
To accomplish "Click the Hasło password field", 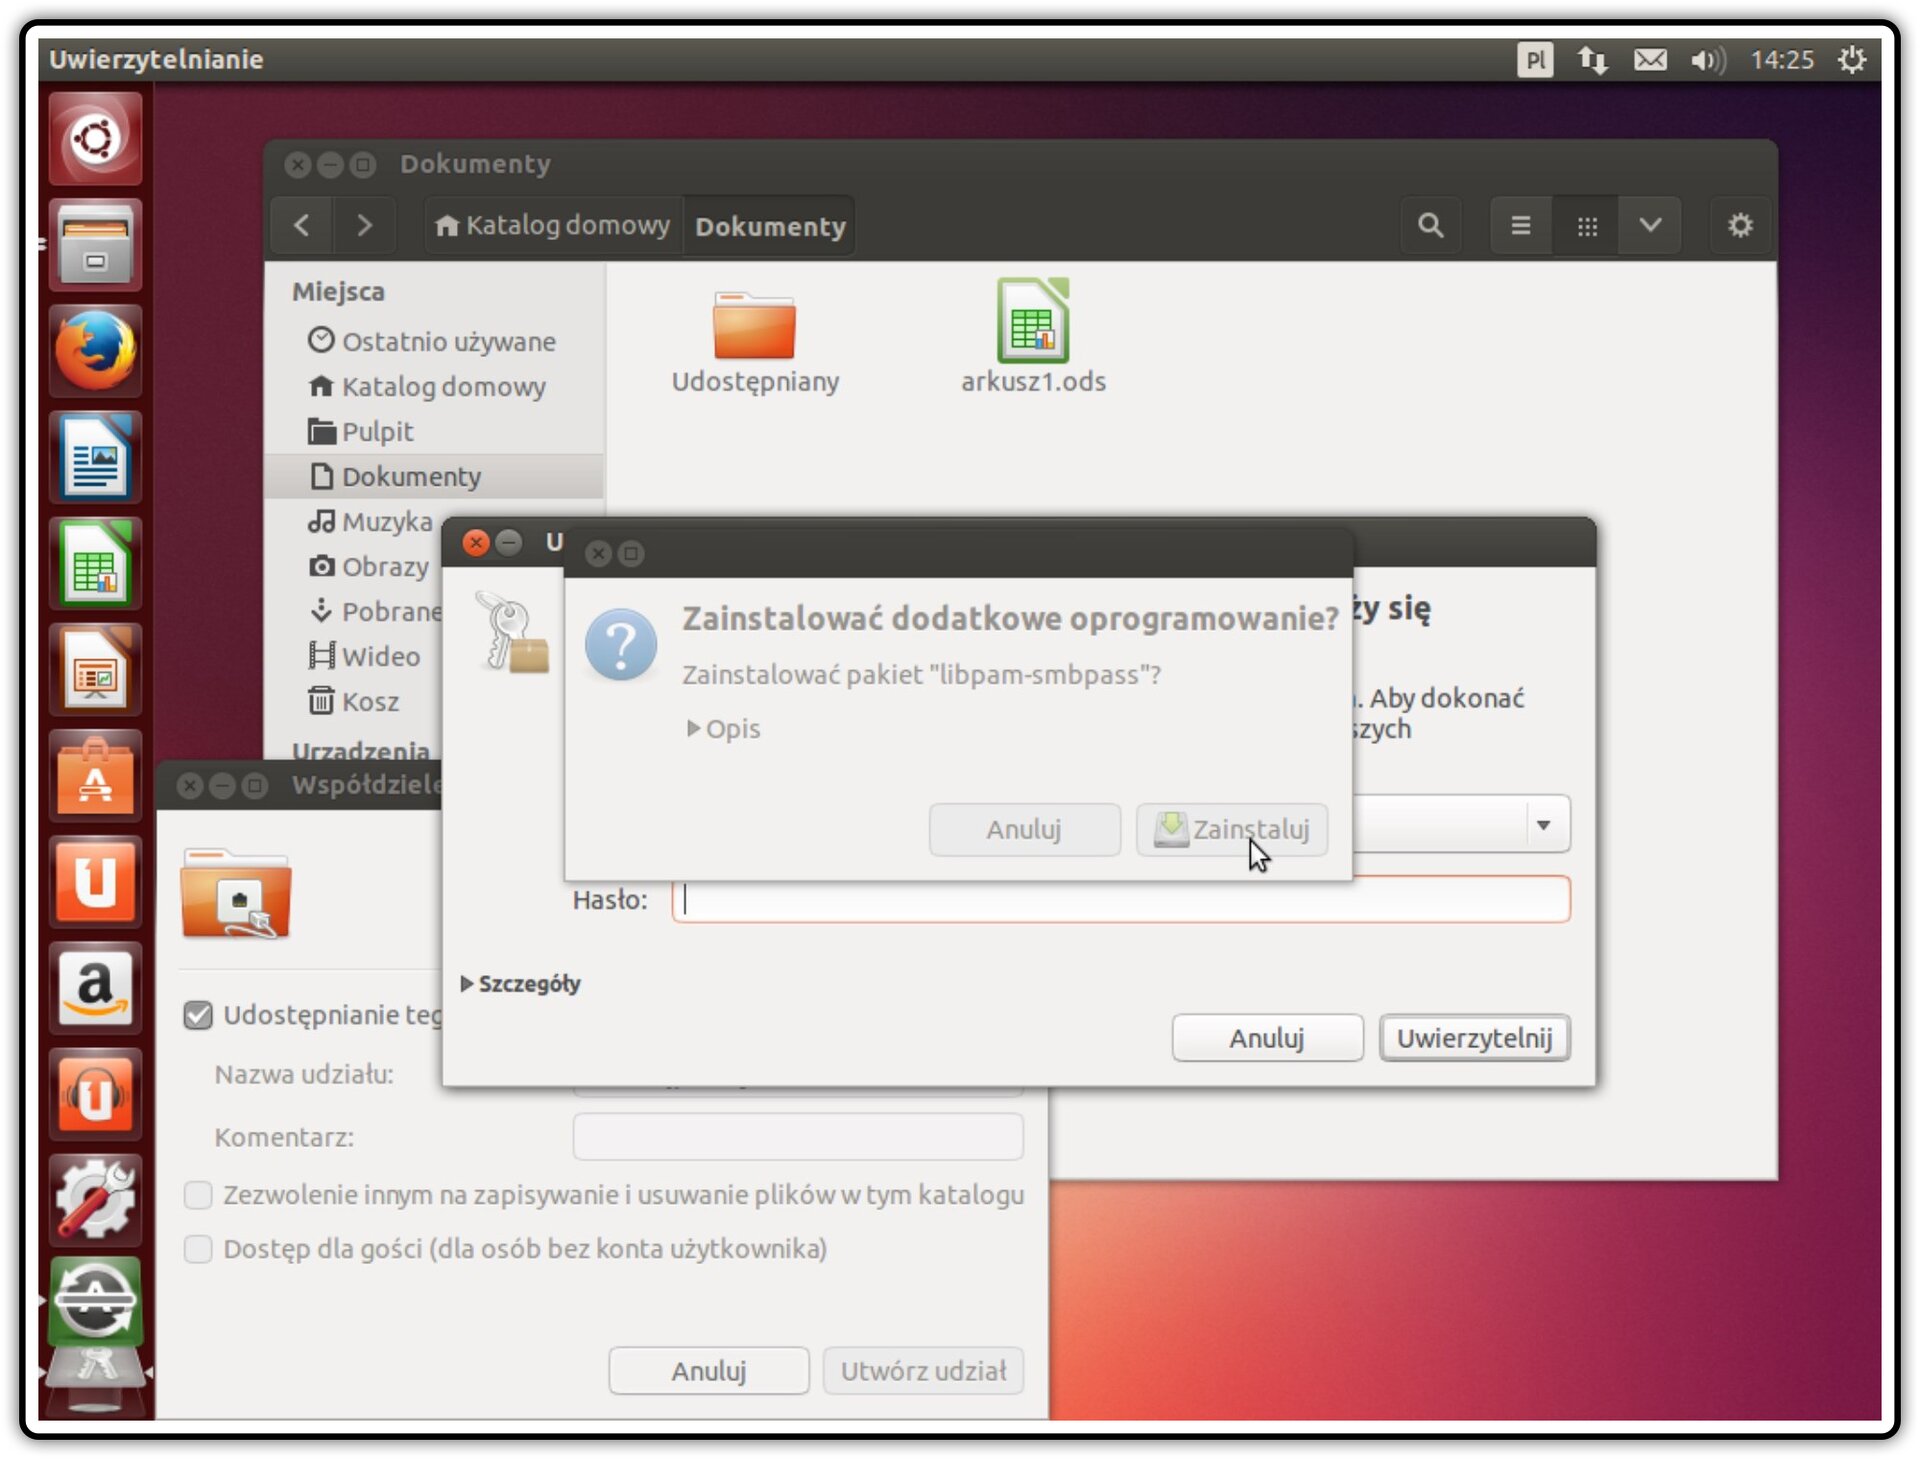I will pyautogui.click(x=1120, y=900).
